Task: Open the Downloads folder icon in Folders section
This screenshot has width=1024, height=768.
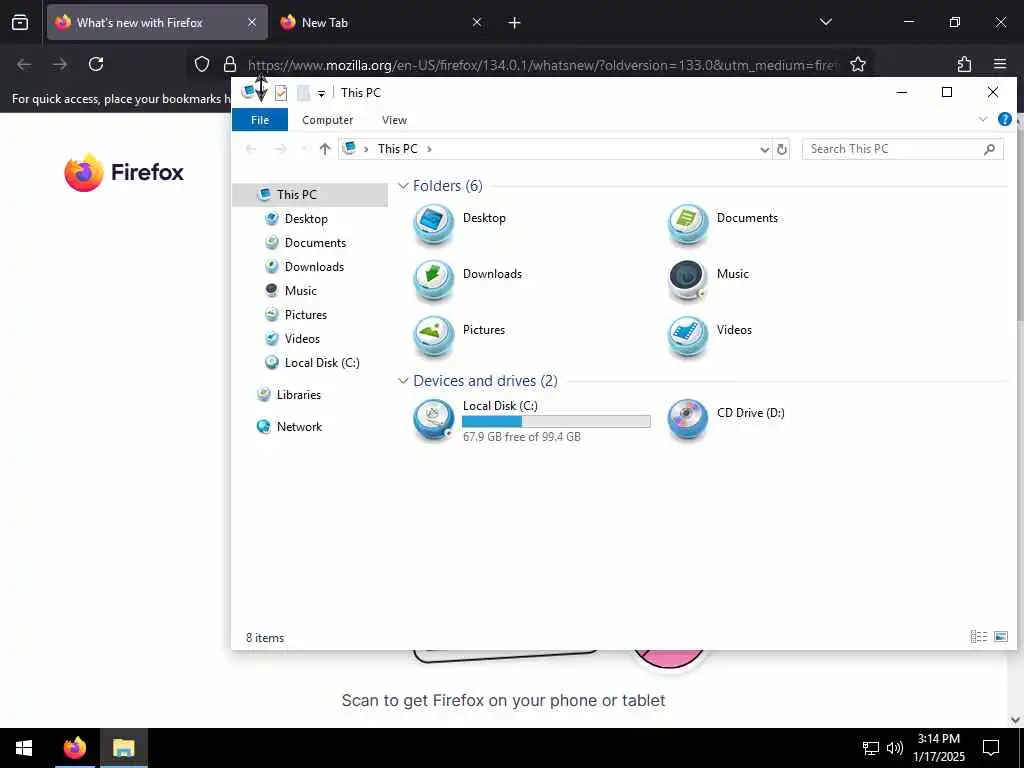Action: tap(434, 280)
